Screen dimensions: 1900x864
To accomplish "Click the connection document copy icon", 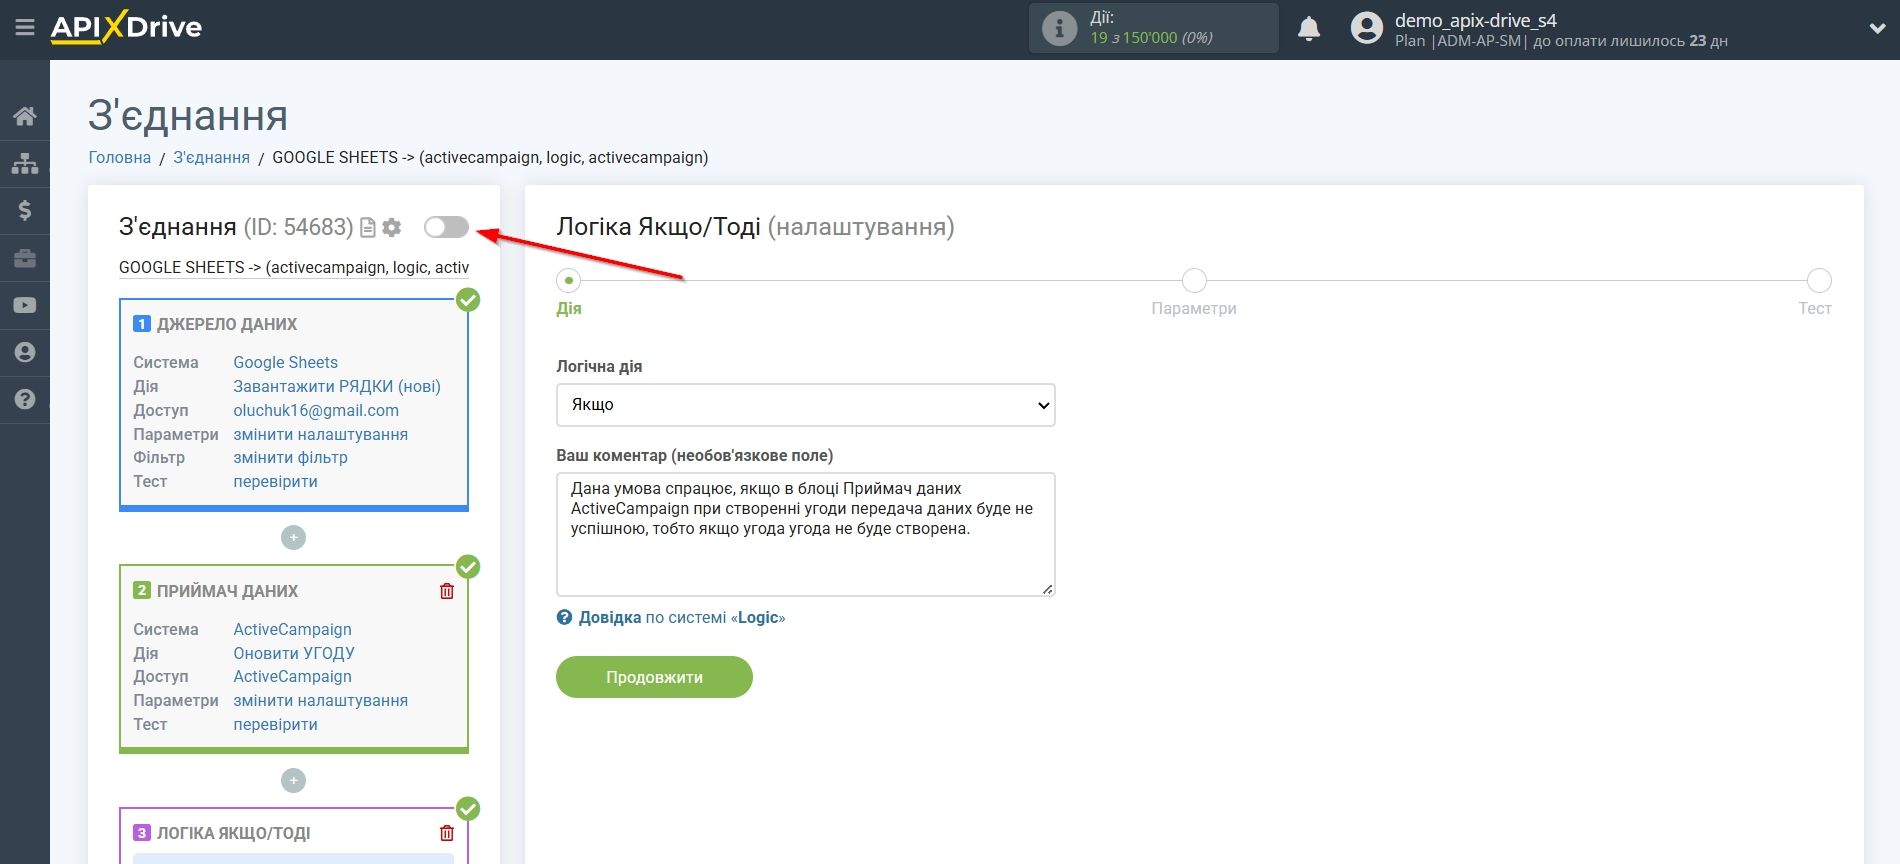I will point(368,228).
